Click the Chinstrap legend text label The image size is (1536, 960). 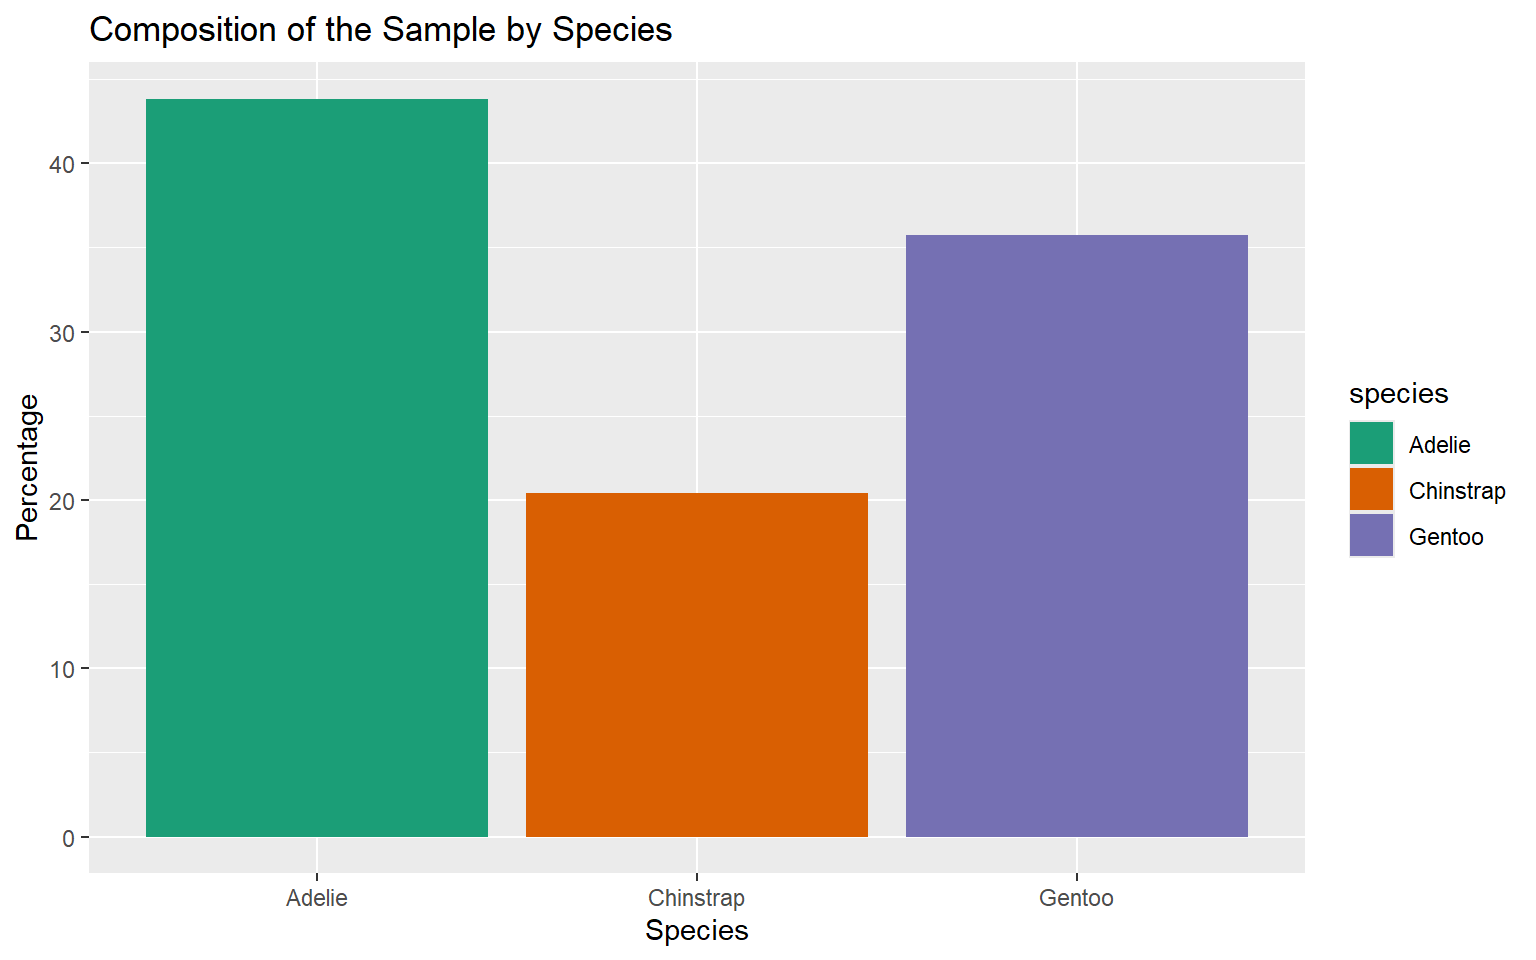coord(1457,491)
